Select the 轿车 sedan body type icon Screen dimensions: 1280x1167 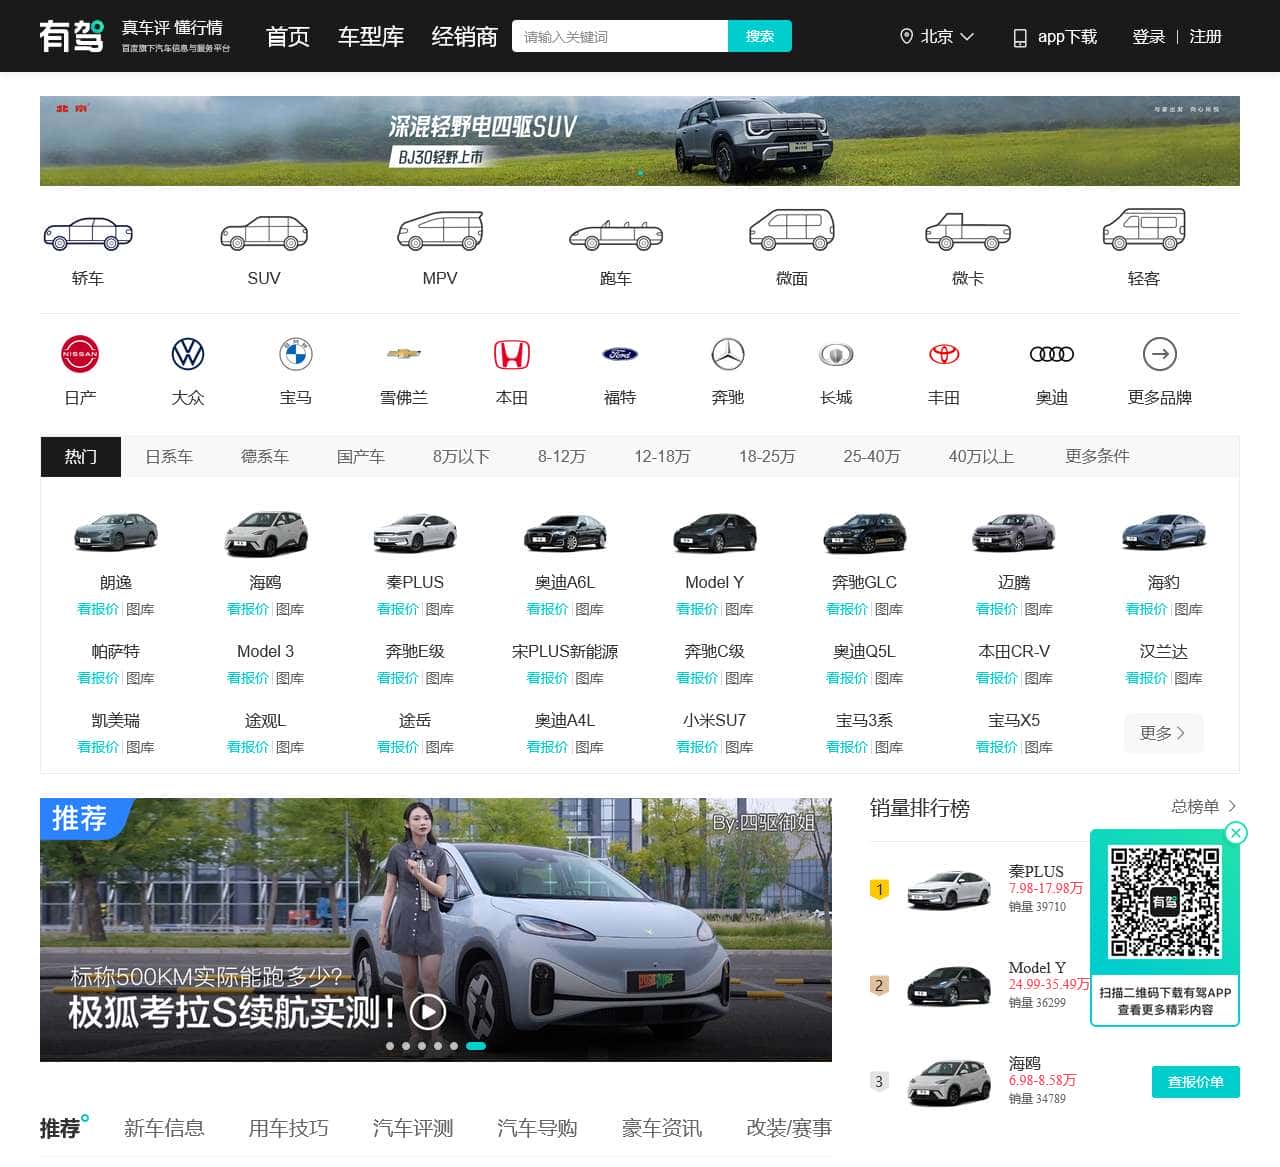[x=88, y=233]
